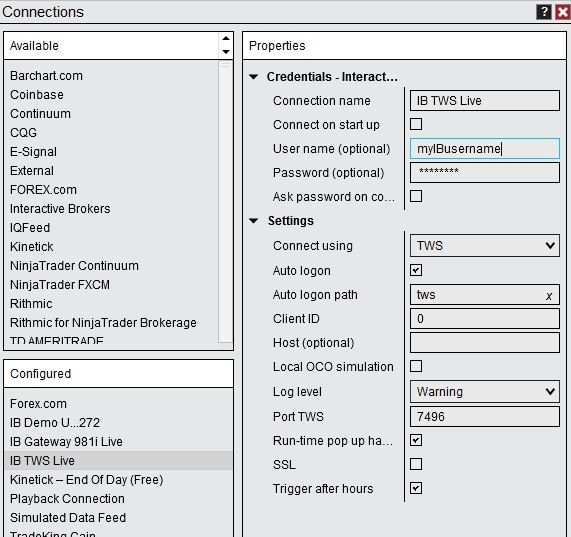This screenshot has width=571, height=537.
Task: Open the help question mark icon
Action: [x=543, y=12]
